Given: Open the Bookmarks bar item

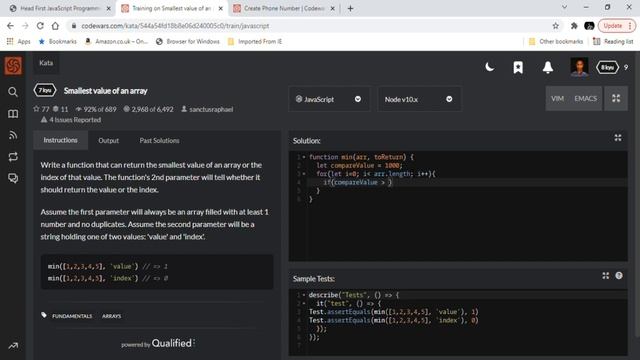Looking at the screenshot, I should click(58, 41).
